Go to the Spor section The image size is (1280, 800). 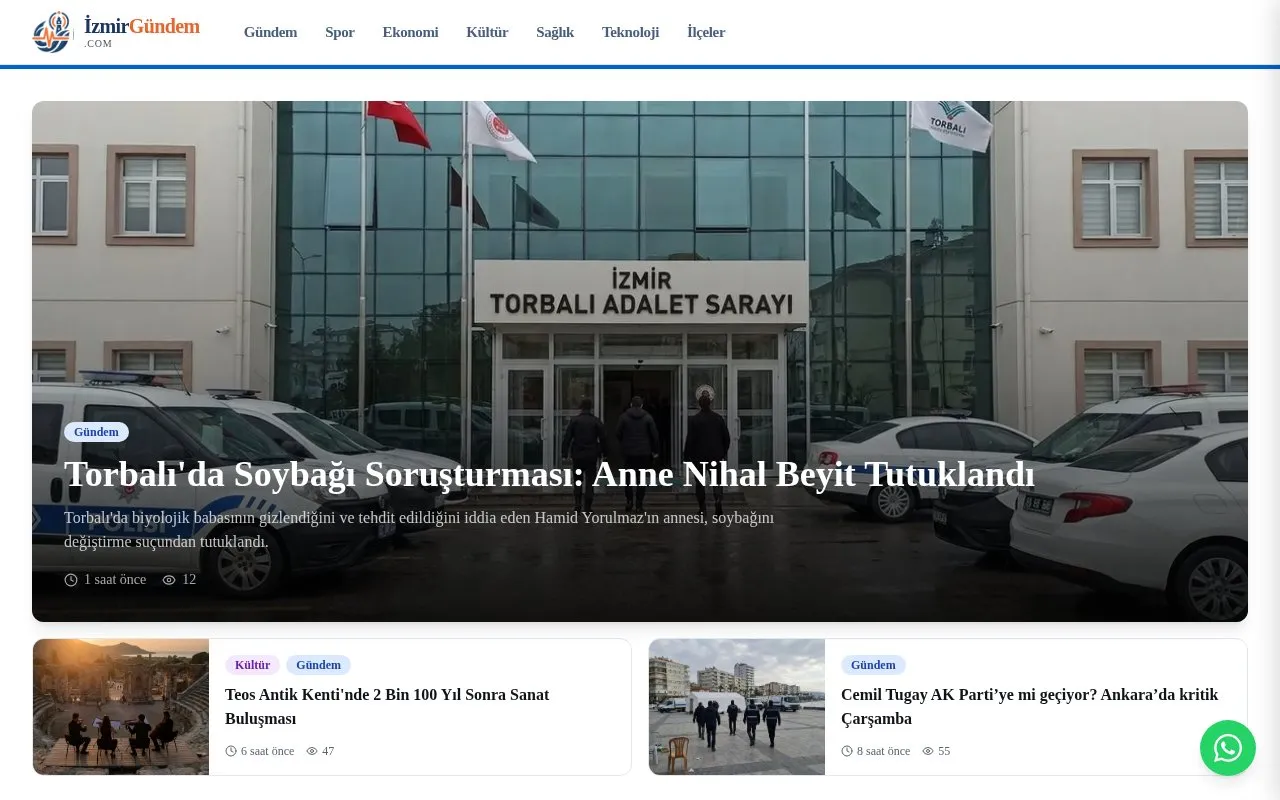pos(340,32)
